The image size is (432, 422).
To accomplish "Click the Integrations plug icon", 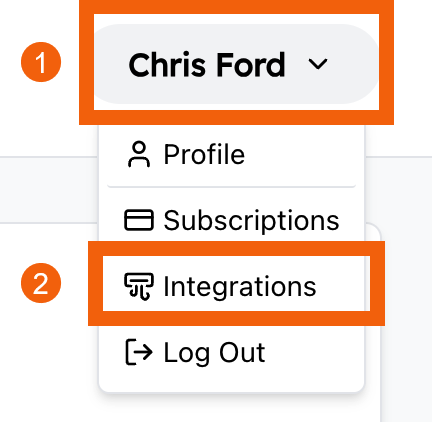I will [x=139, y=287].
